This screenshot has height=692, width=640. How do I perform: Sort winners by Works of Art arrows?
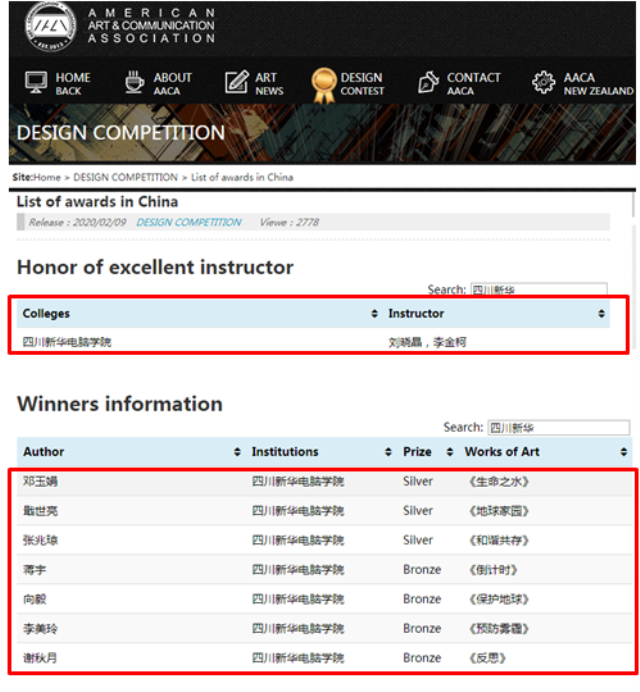[x=624, y=452]
